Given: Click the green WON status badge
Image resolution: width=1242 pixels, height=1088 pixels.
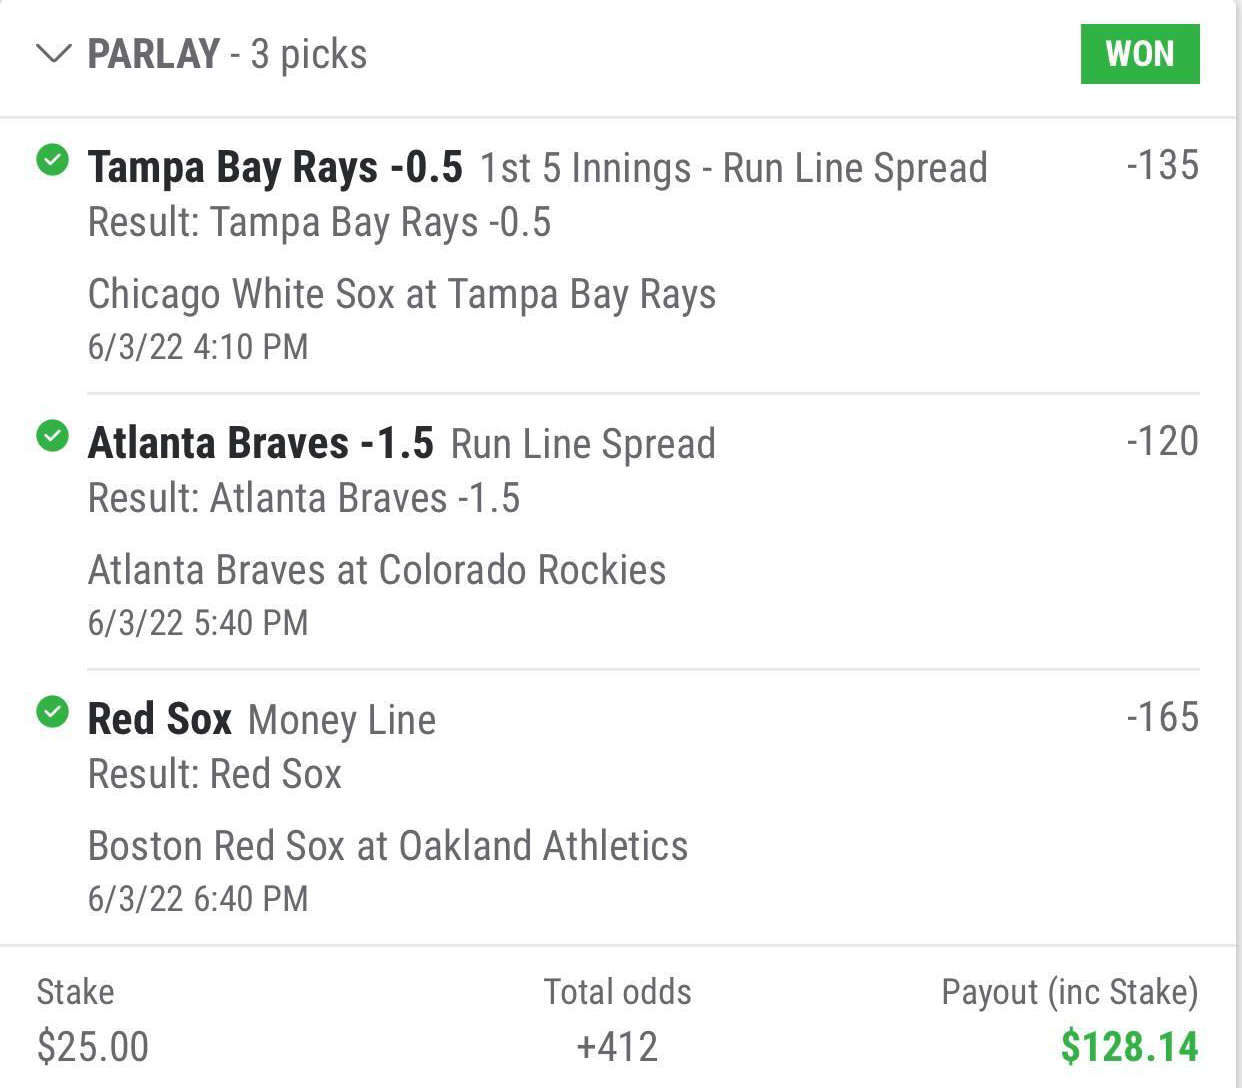Looking at the screenshot, I should (1140, 53).
